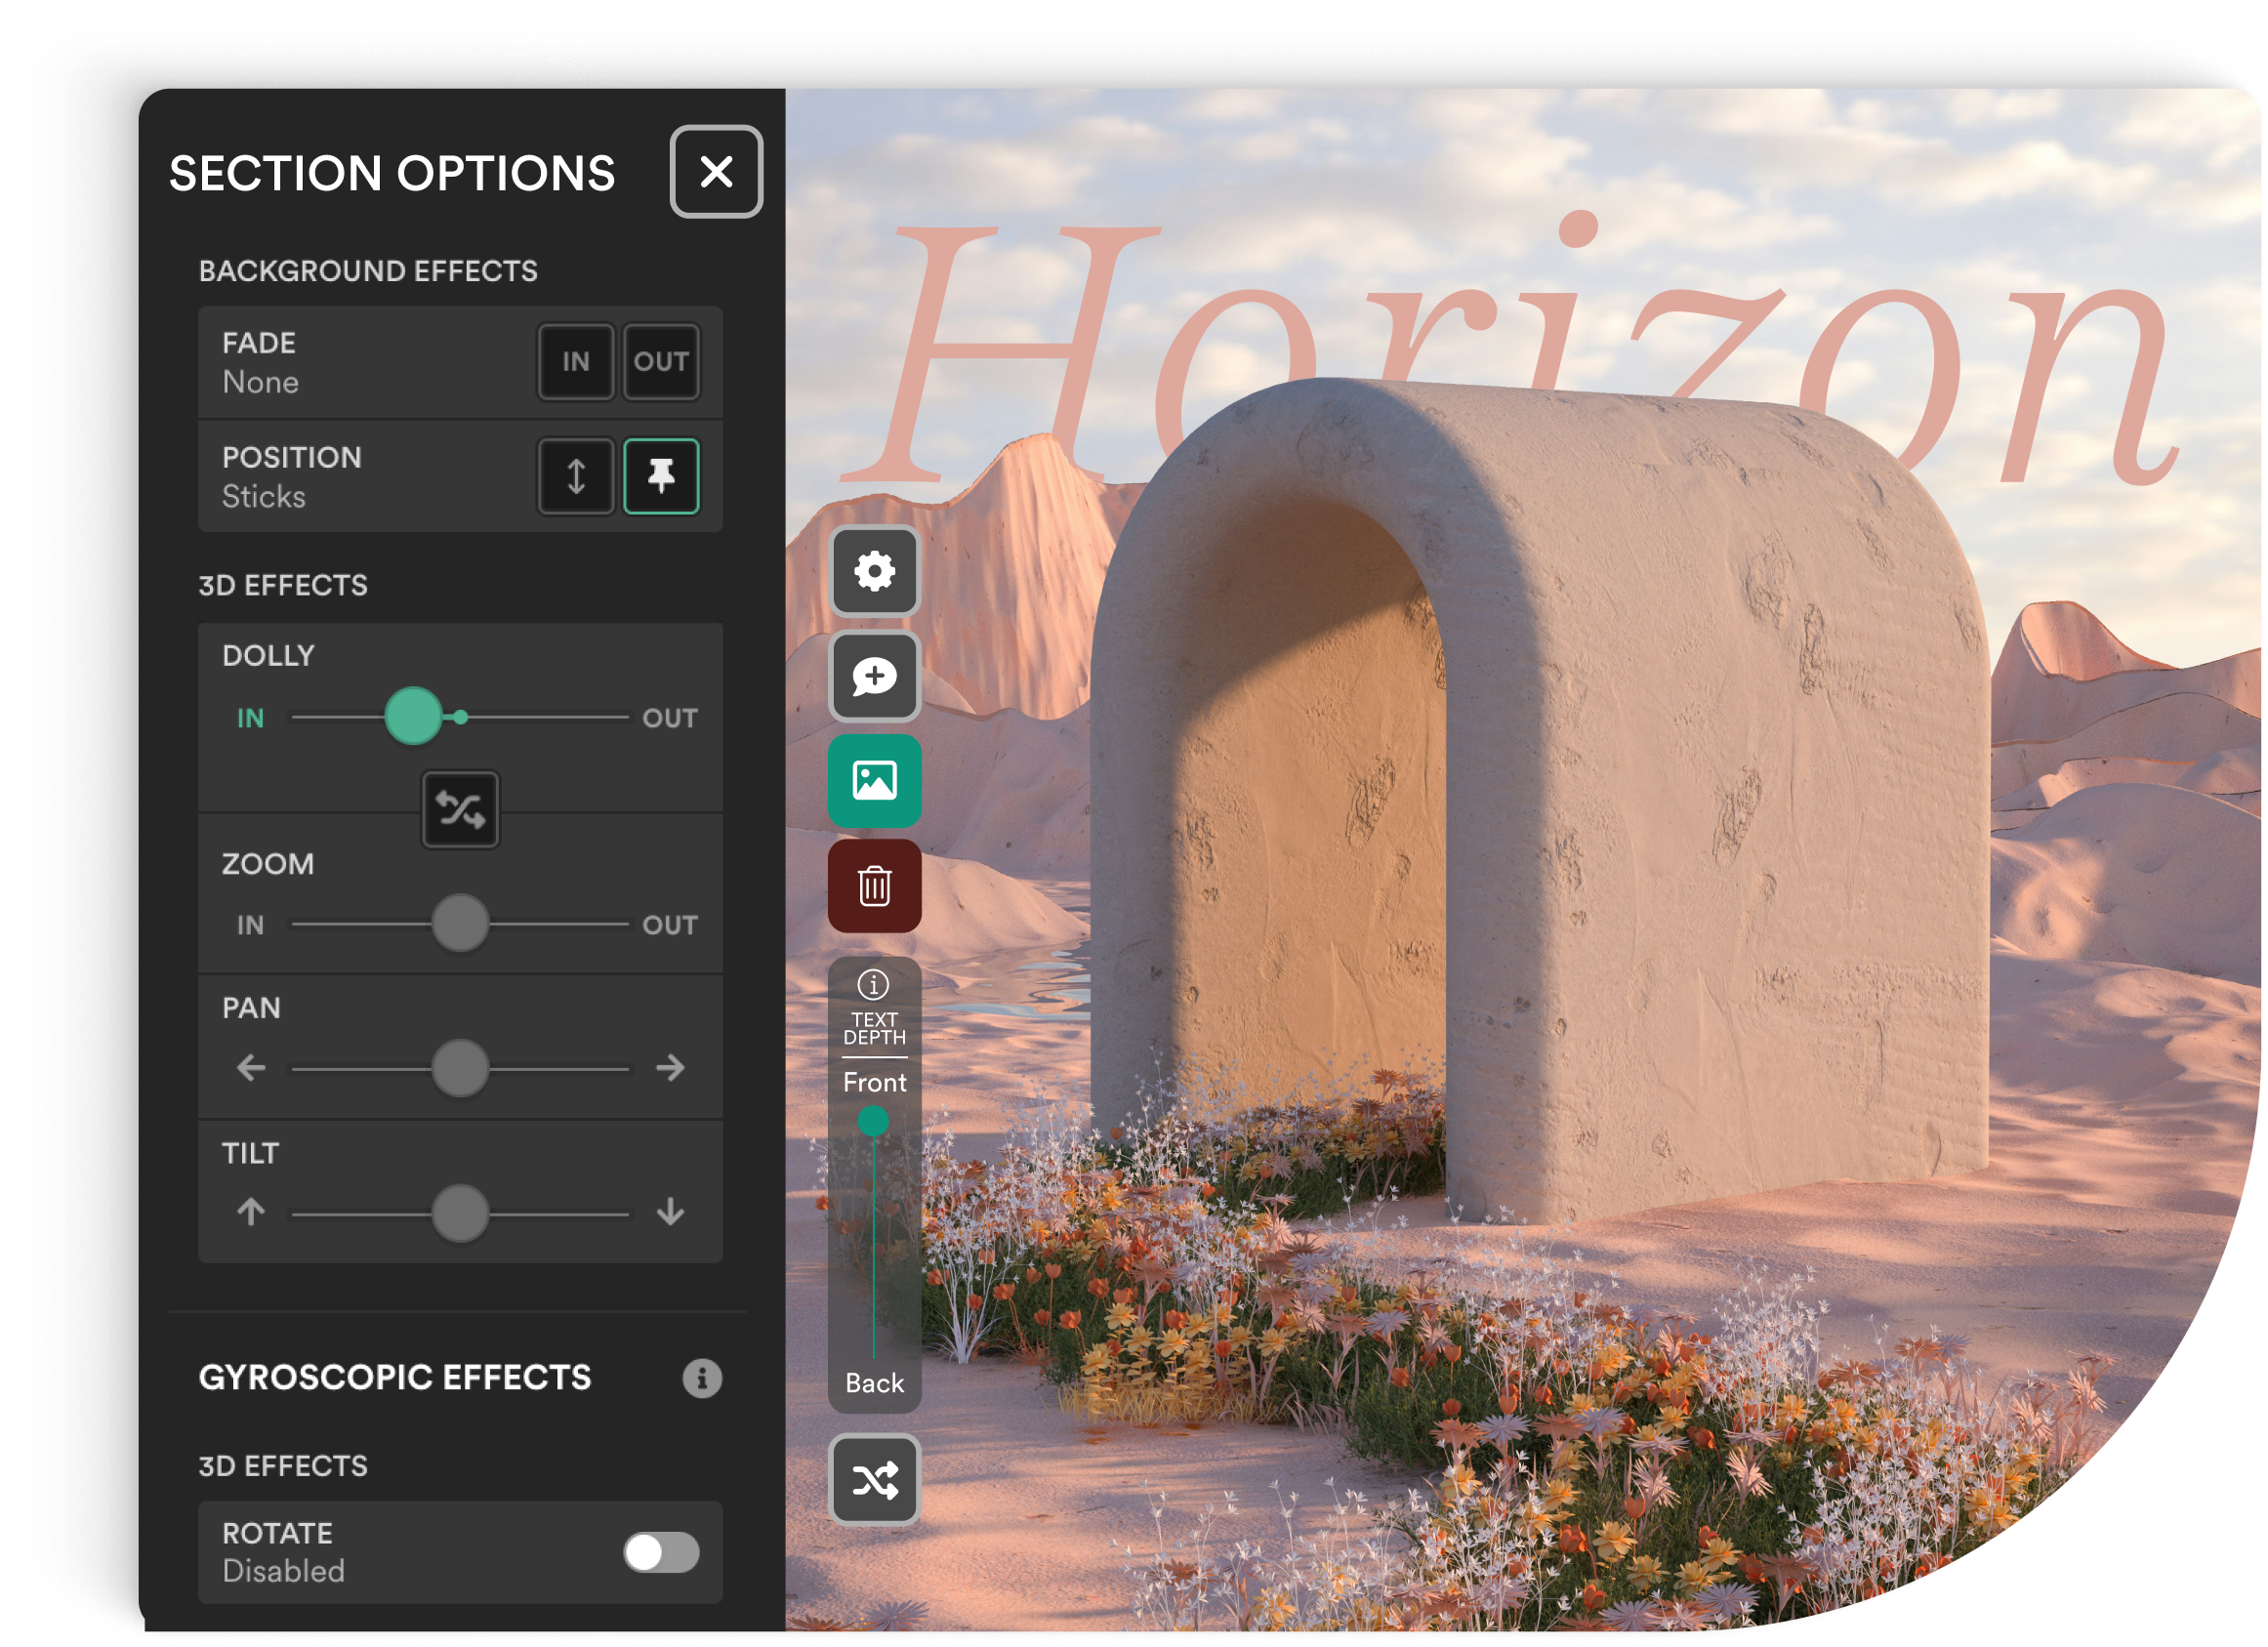Click the red delete trash icon

[x=874, y=885]
